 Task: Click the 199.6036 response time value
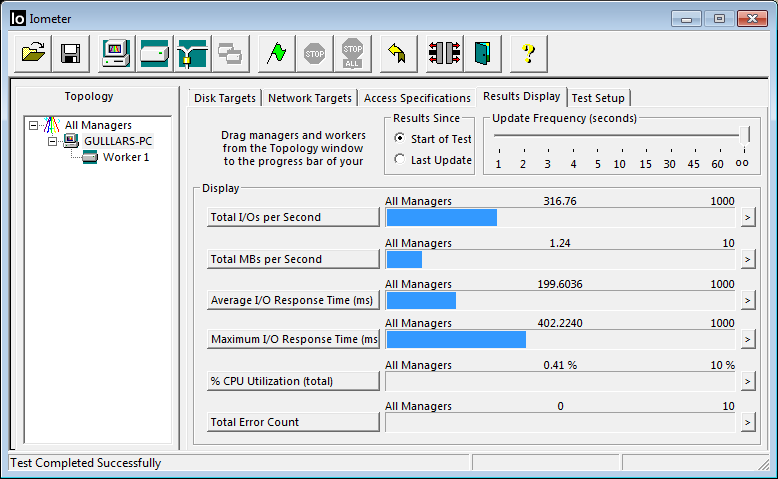click(x=560, y=284)
